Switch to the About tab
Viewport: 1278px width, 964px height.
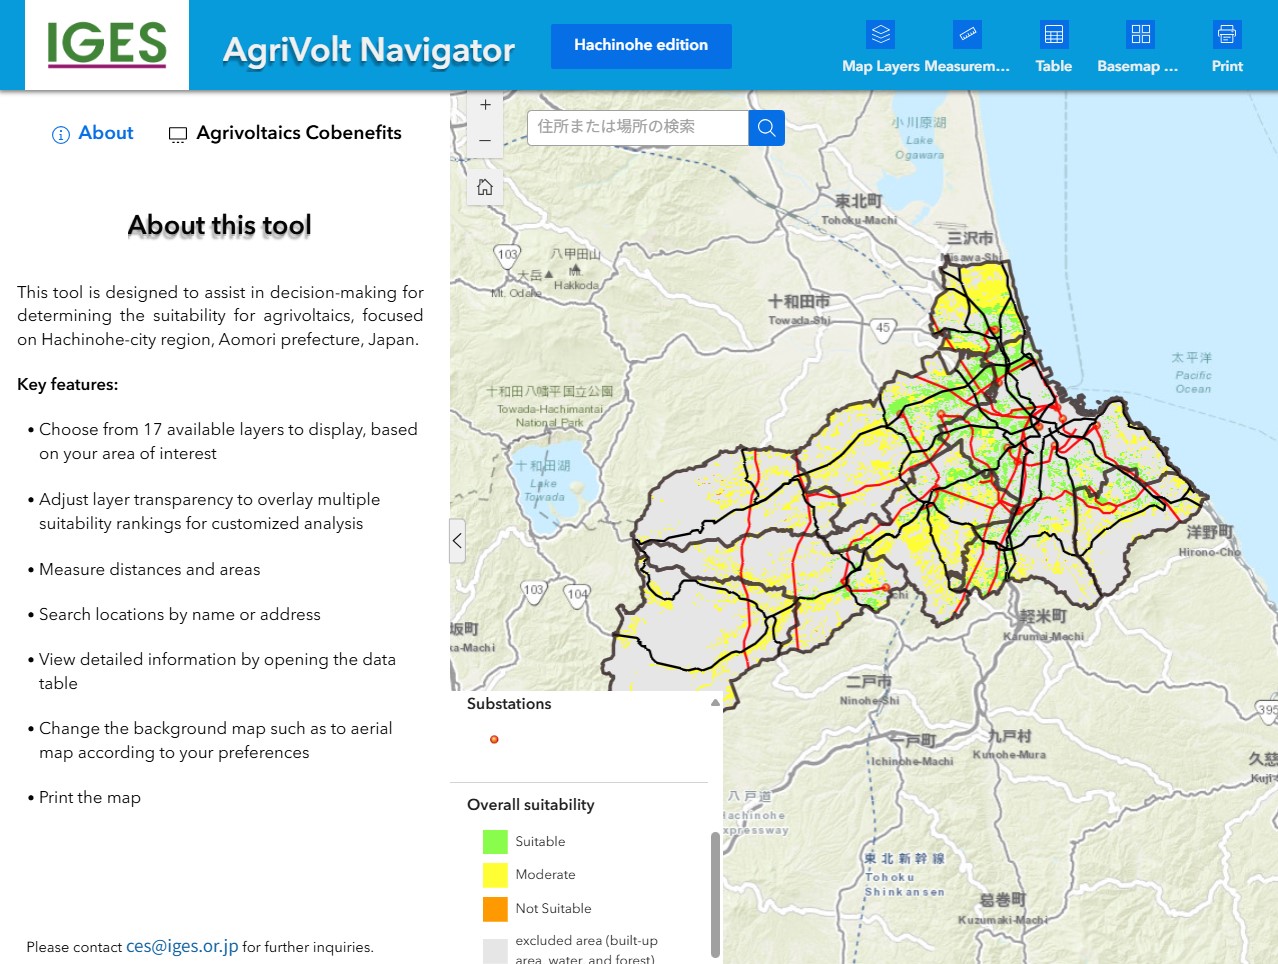coord(93,133)
